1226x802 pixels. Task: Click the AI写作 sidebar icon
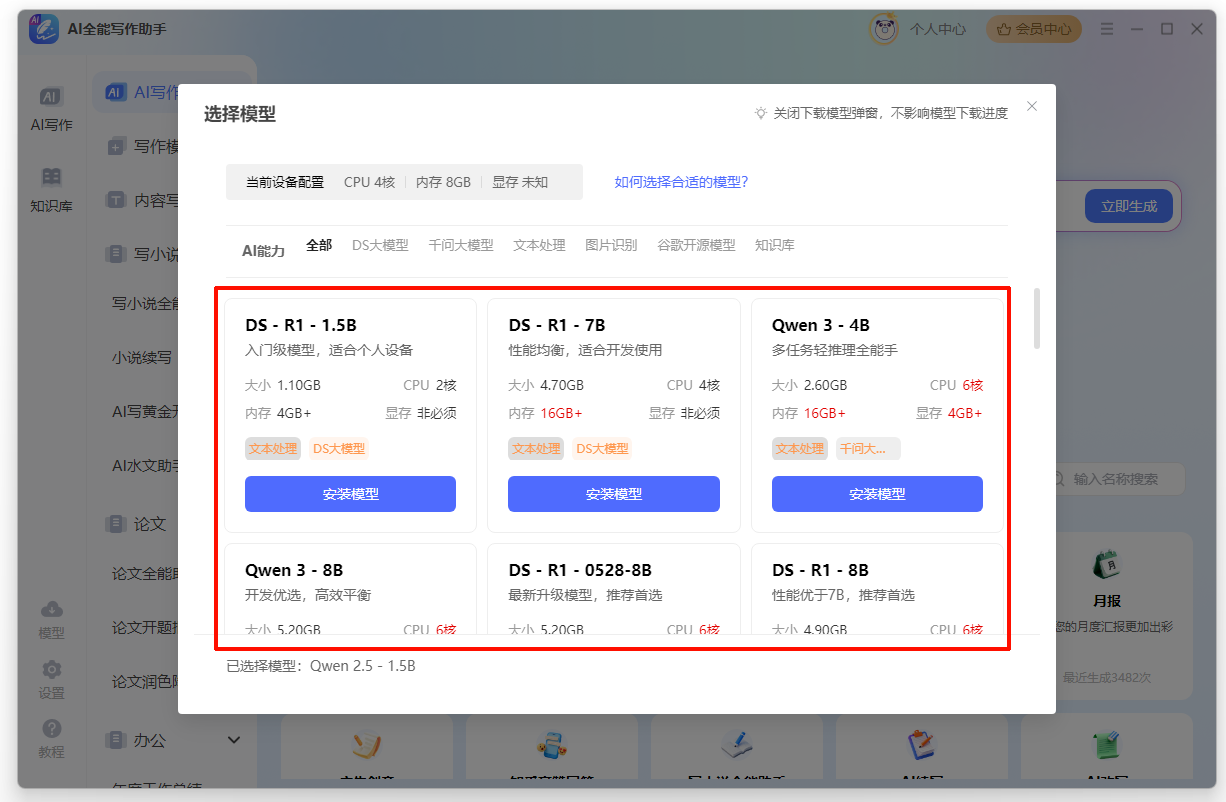click(x=51, y=97)
